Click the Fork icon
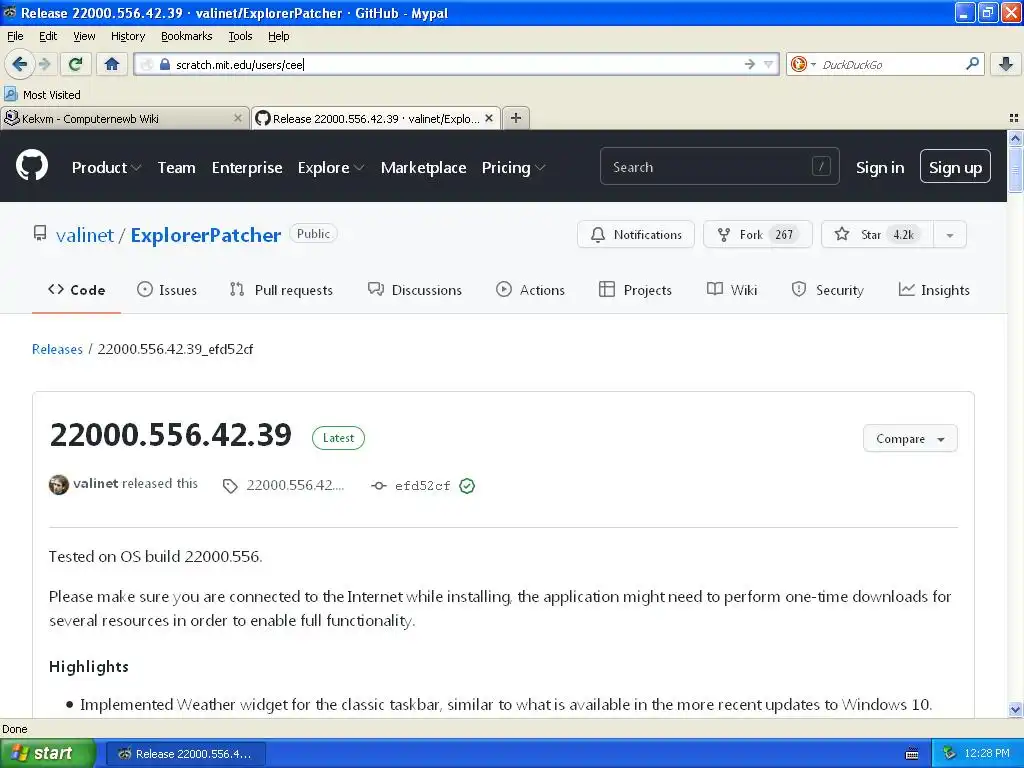1024x768 pixels. coord(724,234)
